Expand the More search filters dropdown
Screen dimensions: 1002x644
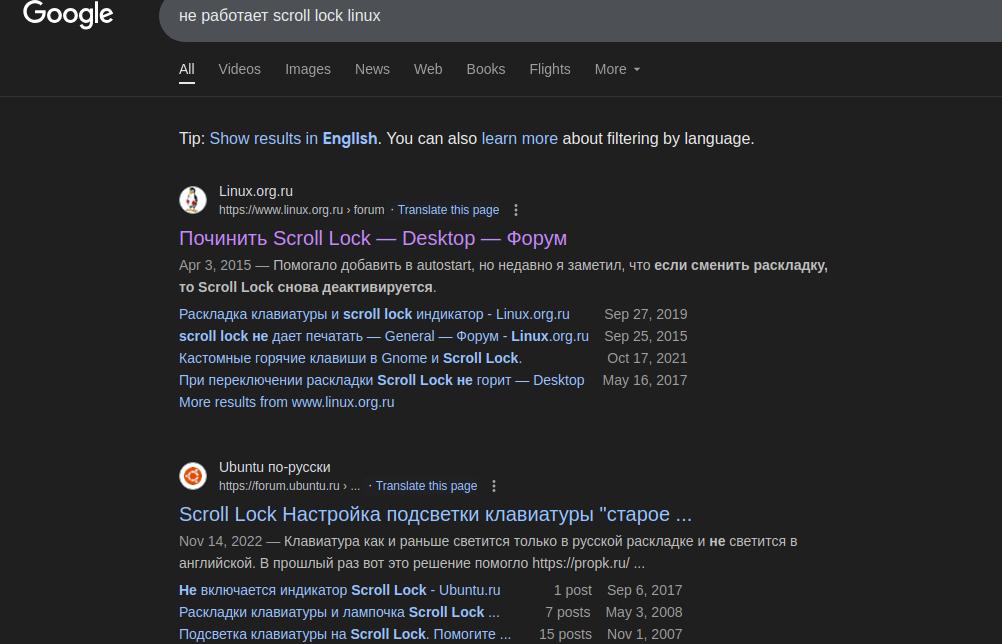click(617, 69)
